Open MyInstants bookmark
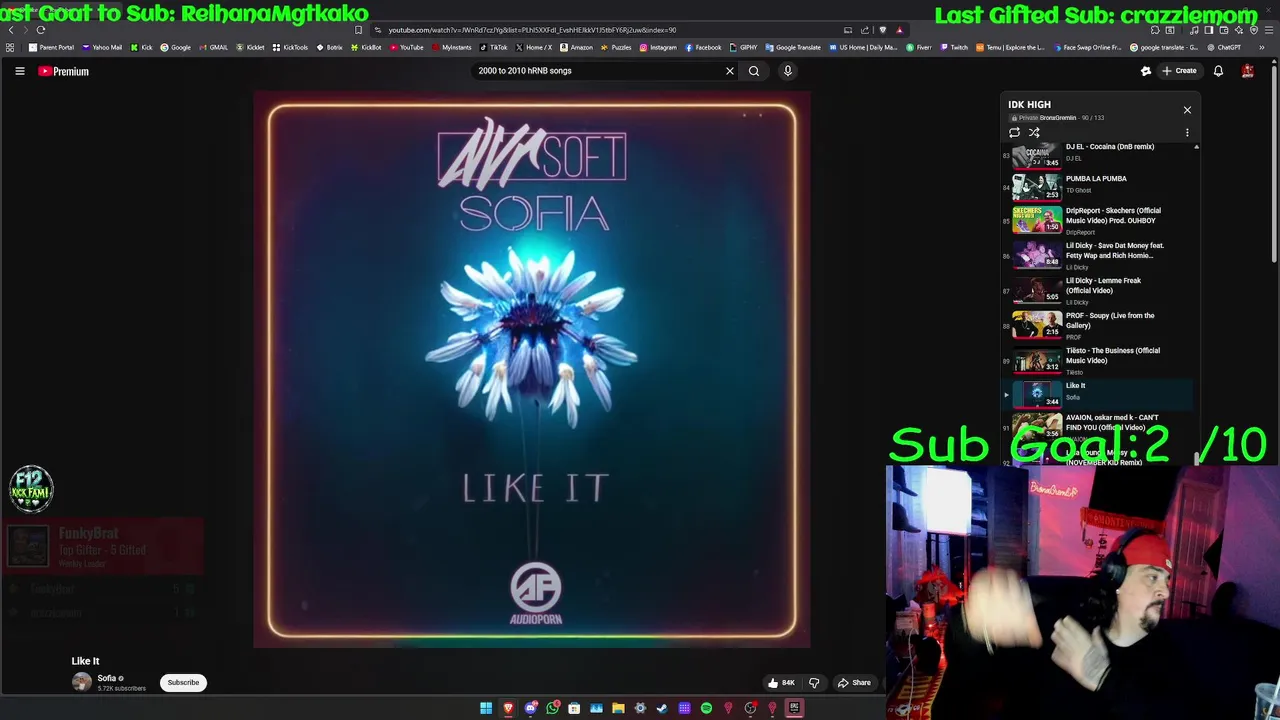This screenshot has height=720, width=1280. point(451,47)
